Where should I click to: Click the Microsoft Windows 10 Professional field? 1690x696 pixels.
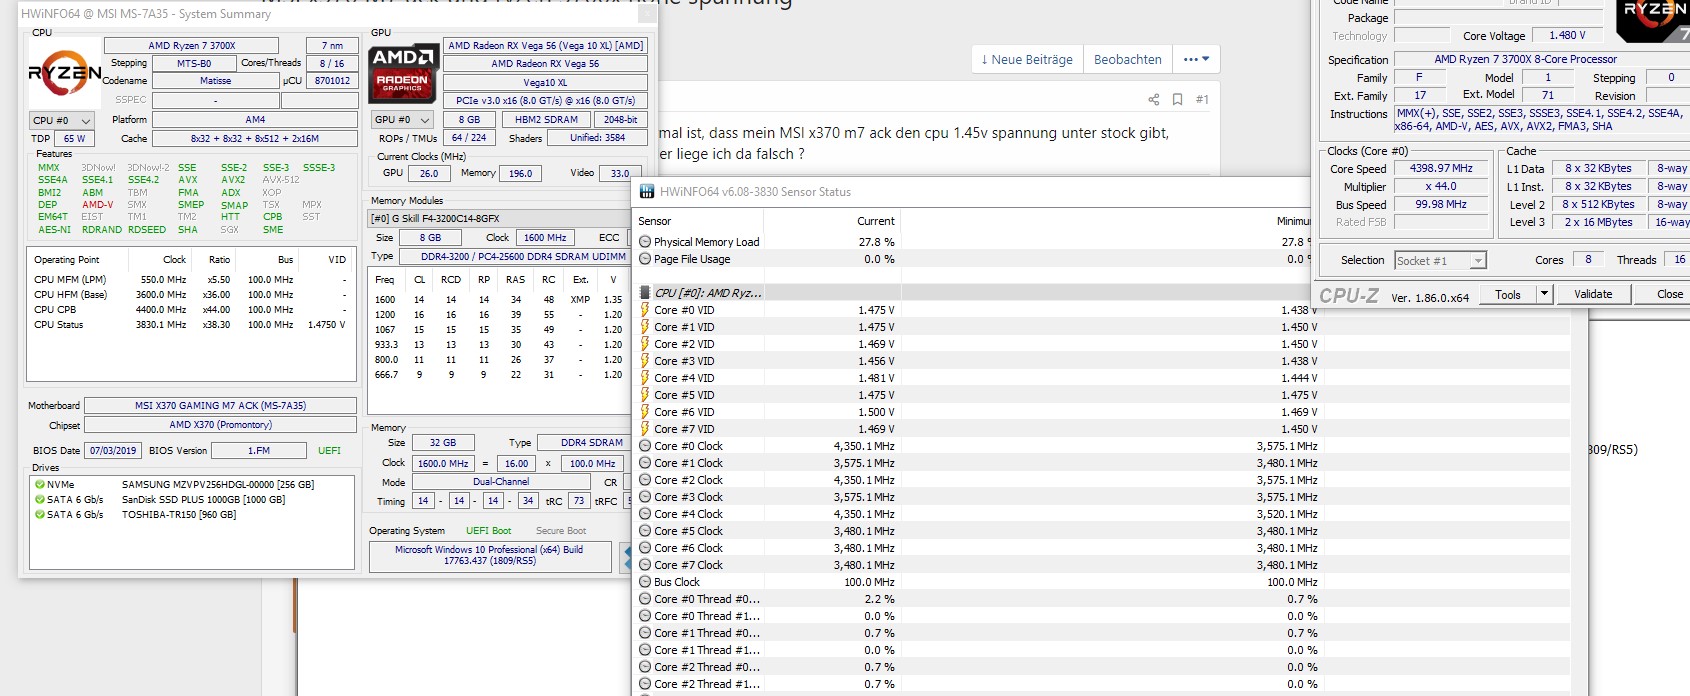(x=490, y=555)
